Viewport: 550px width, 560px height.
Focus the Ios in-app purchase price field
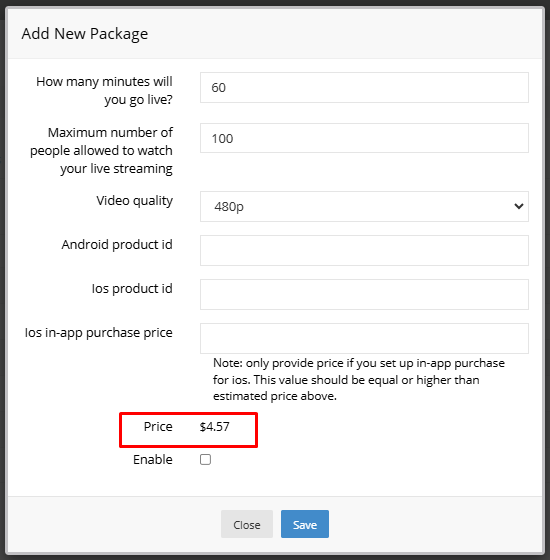[364, 338]
